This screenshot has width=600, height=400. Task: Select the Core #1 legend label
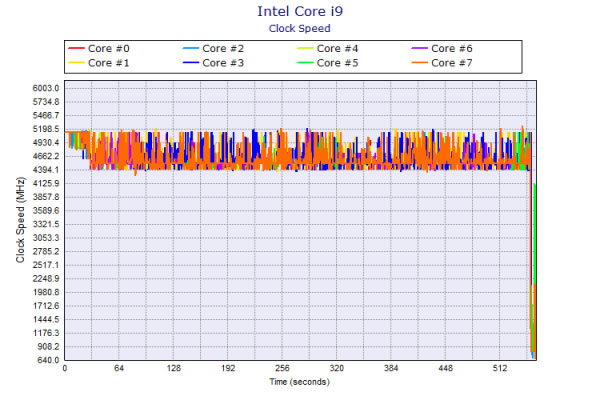(109, 63)
